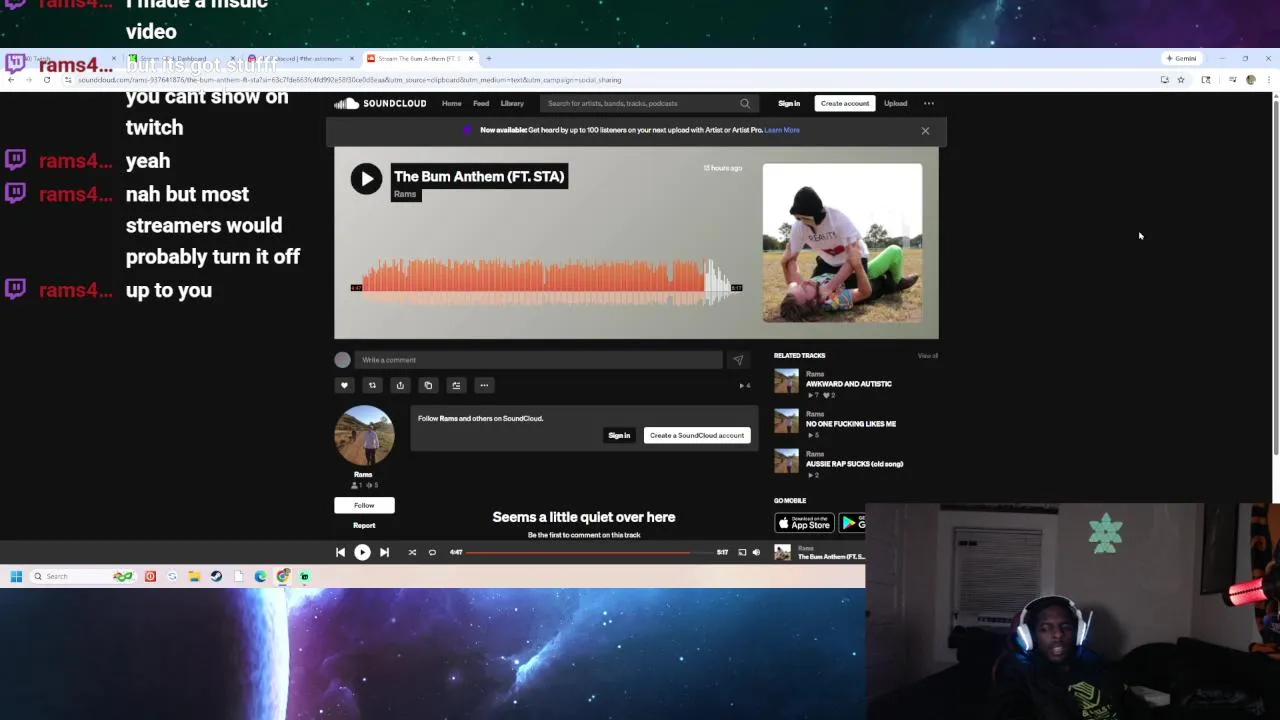Image resolution: width=1280 pixels, height=720 pixels.
Task: Open Chrome three-dot menu
Action: (1267, 80)
